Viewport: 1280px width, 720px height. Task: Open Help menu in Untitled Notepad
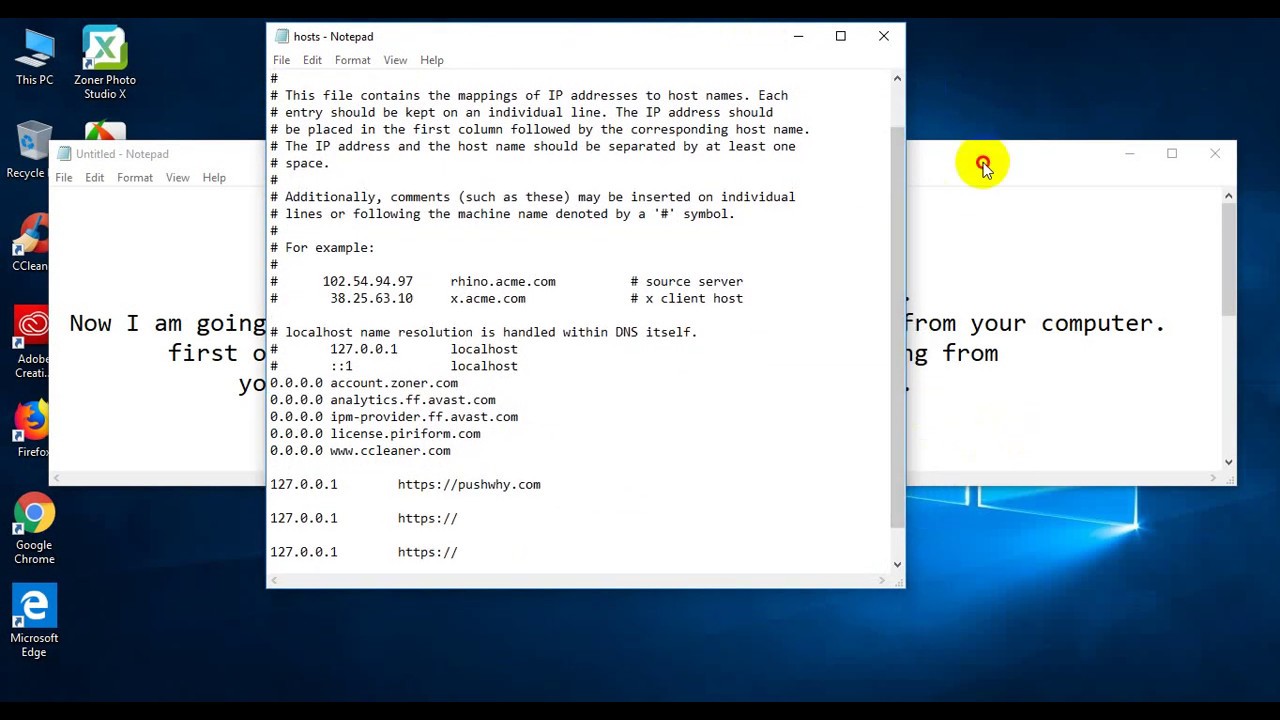click(214, 177)
